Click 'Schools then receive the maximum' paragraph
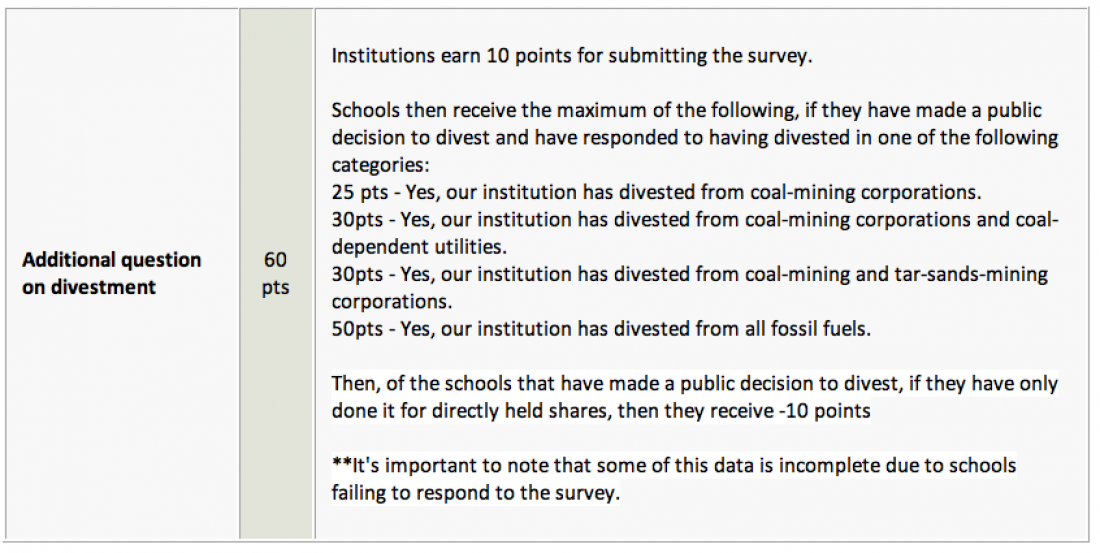Viewport: 1100px width, 553px height. pos(695,138)
